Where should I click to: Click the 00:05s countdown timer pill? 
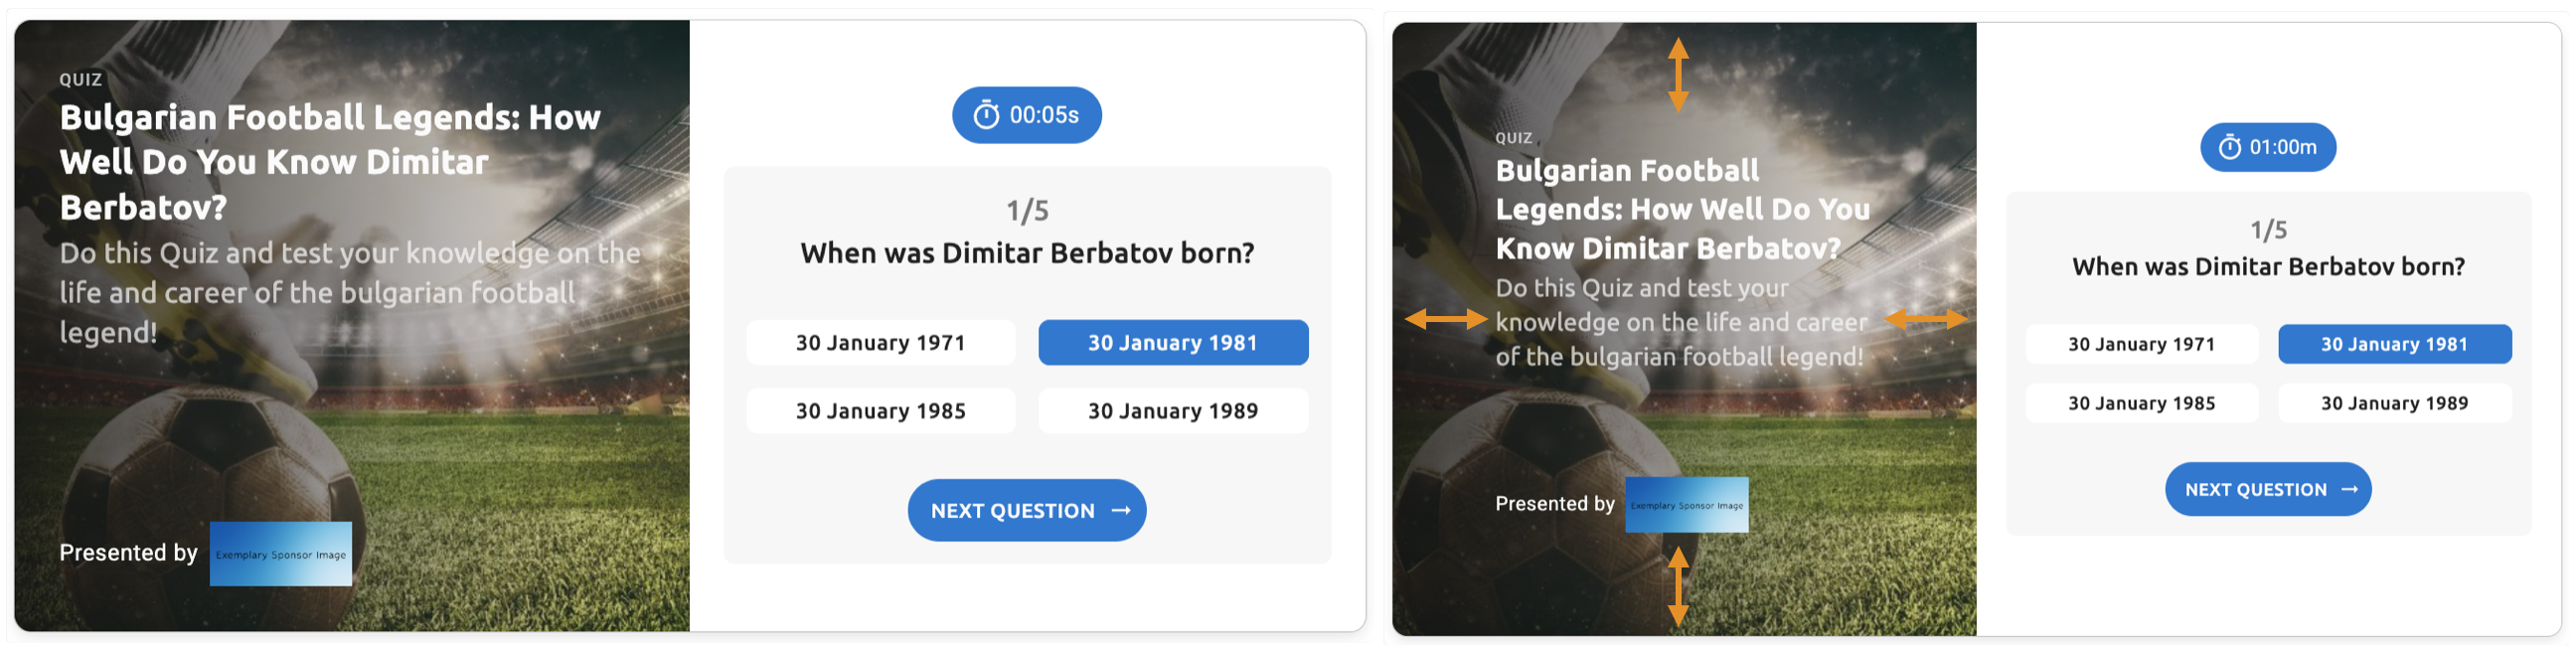[1027, 115]
